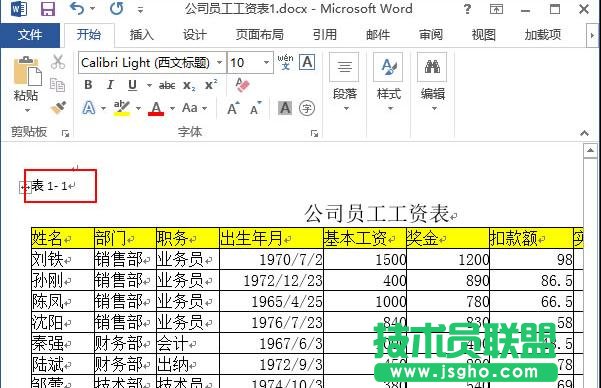Switch to the 页面布局 Page Layout tab
The image size is (601, 388).
click(x=259, y=35)
